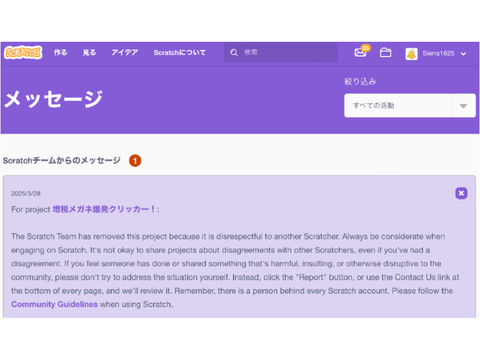Screen dimensions: 480x360
Task: Click the Scratch logo
Action: (x=23, y=53)
